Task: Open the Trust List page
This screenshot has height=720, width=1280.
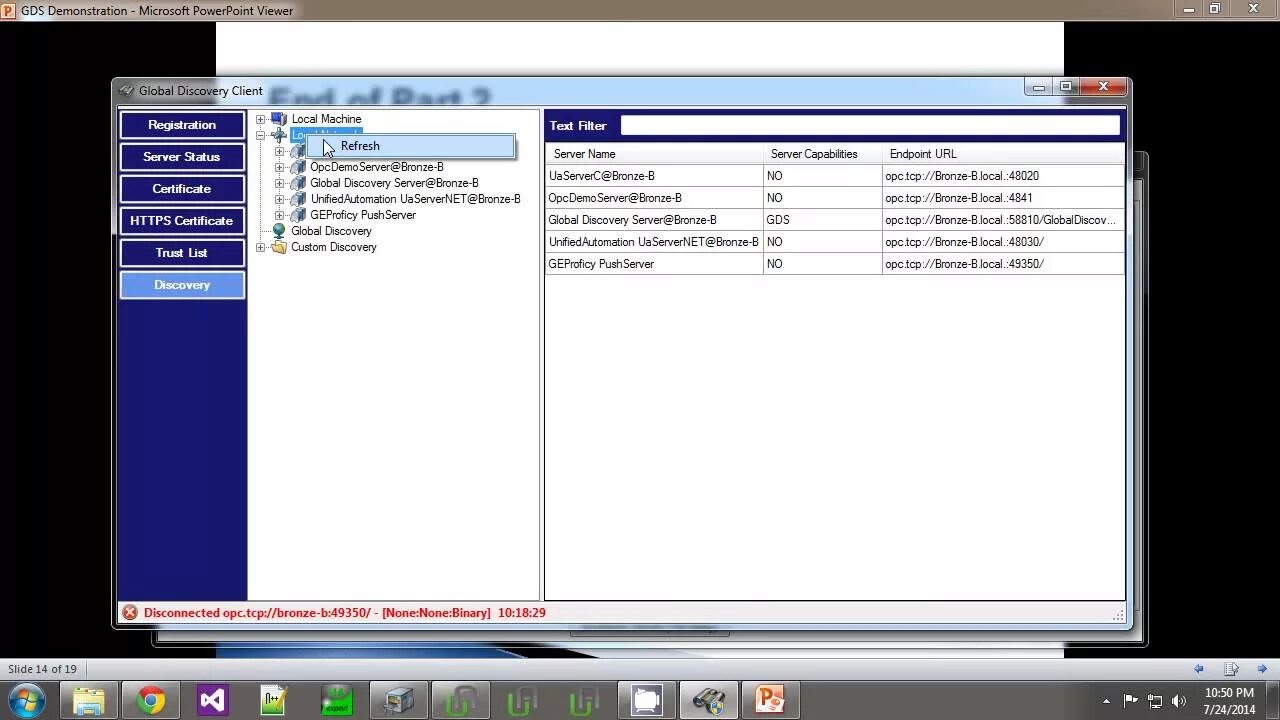Action: [182, 253]
